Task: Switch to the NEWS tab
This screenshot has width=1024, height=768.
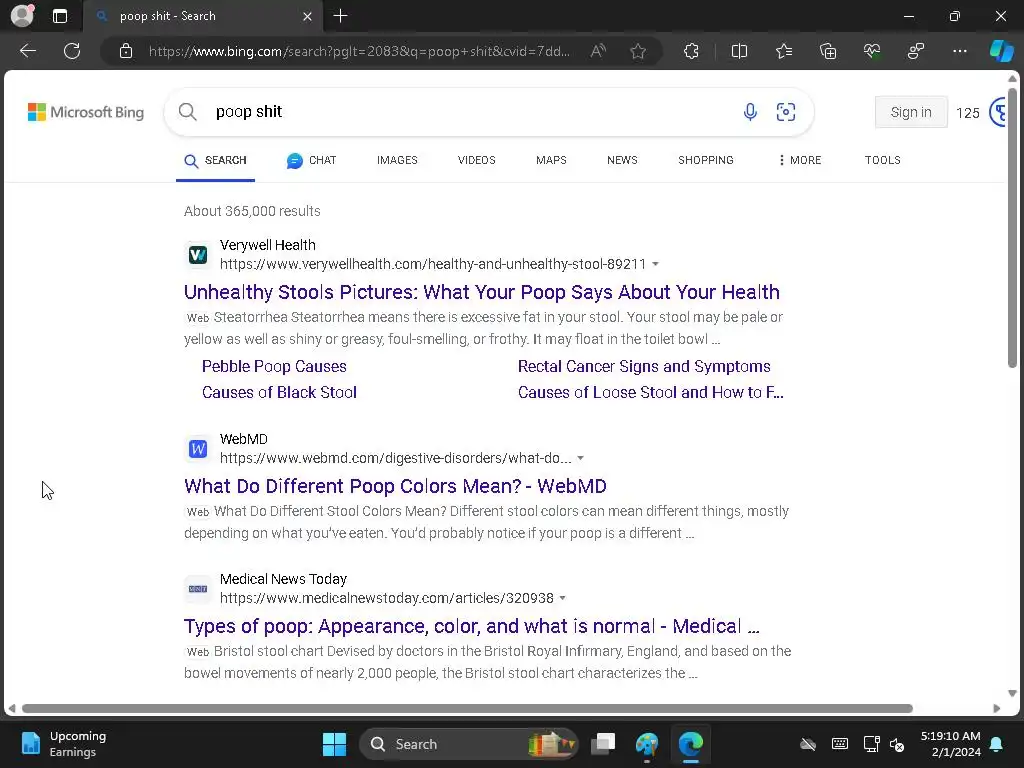Action: [622, 160]
